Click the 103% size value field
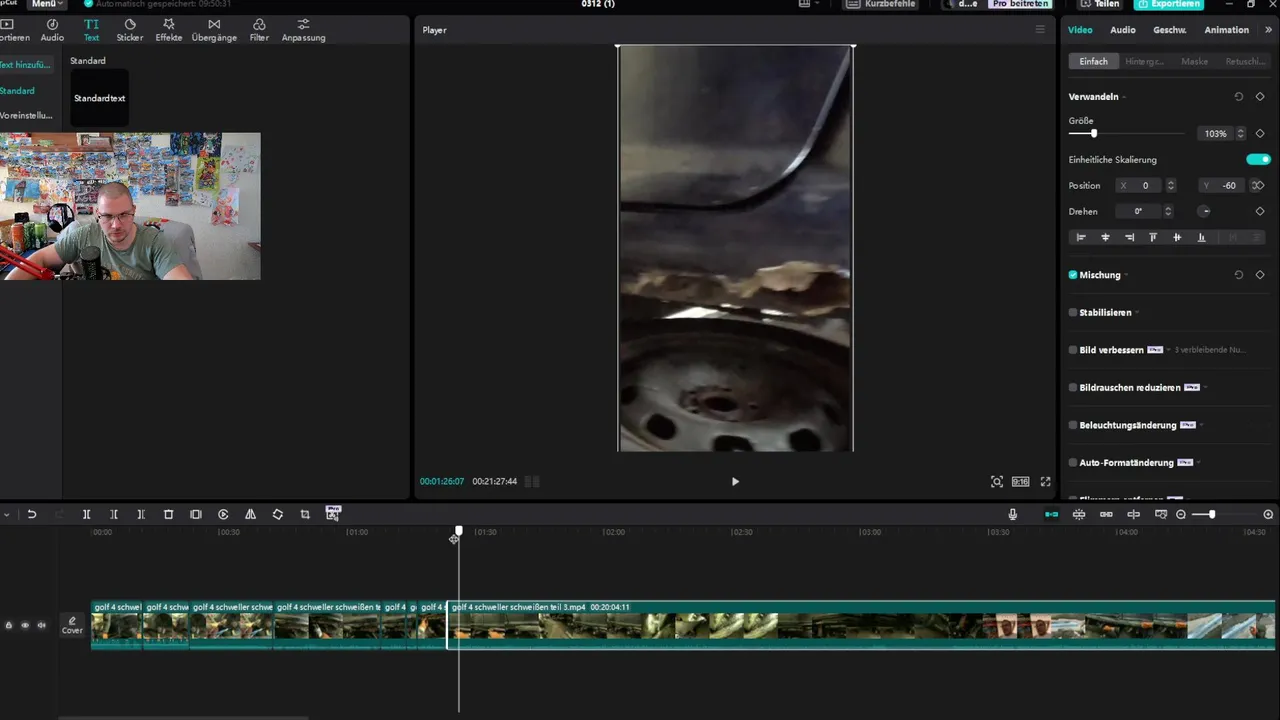1280x720 pixels. pos(1215,133)
